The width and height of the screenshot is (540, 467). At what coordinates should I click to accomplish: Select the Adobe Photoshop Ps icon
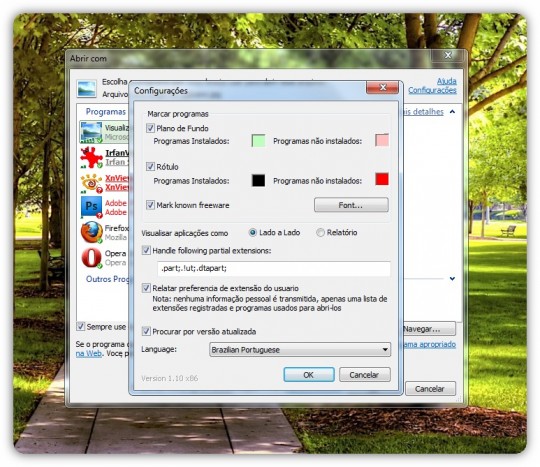pos(91,207)
